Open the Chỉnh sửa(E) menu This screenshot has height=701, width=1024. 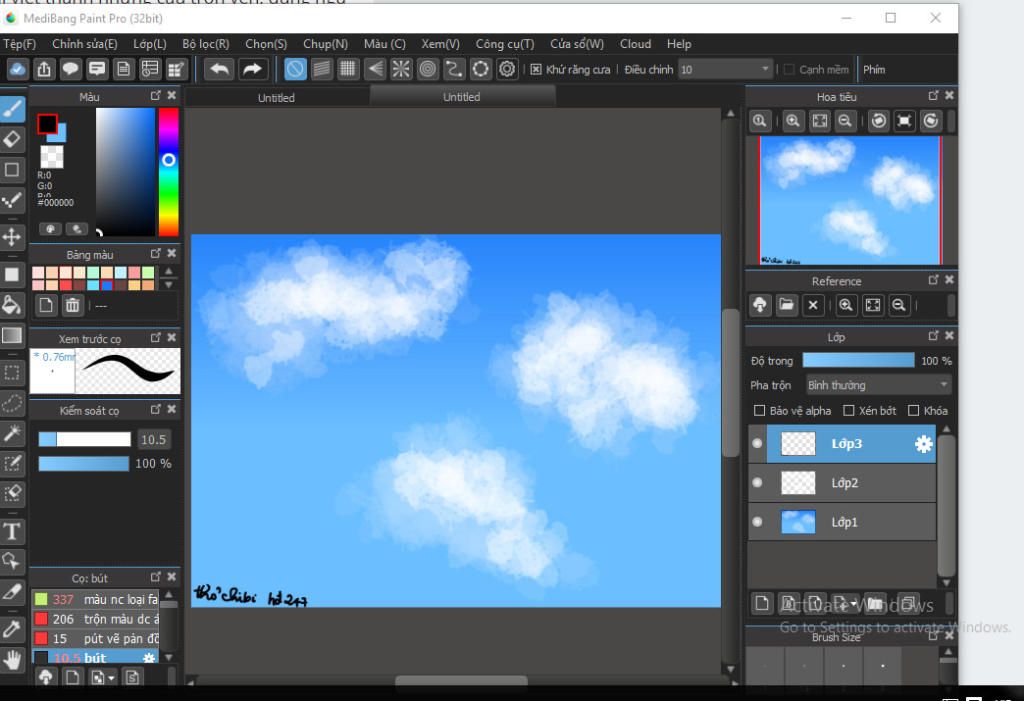[85, 44]
